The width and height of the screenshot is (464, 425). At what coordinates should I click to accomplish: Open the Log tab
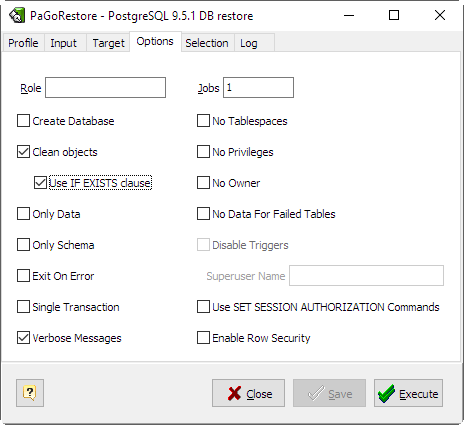249,43
